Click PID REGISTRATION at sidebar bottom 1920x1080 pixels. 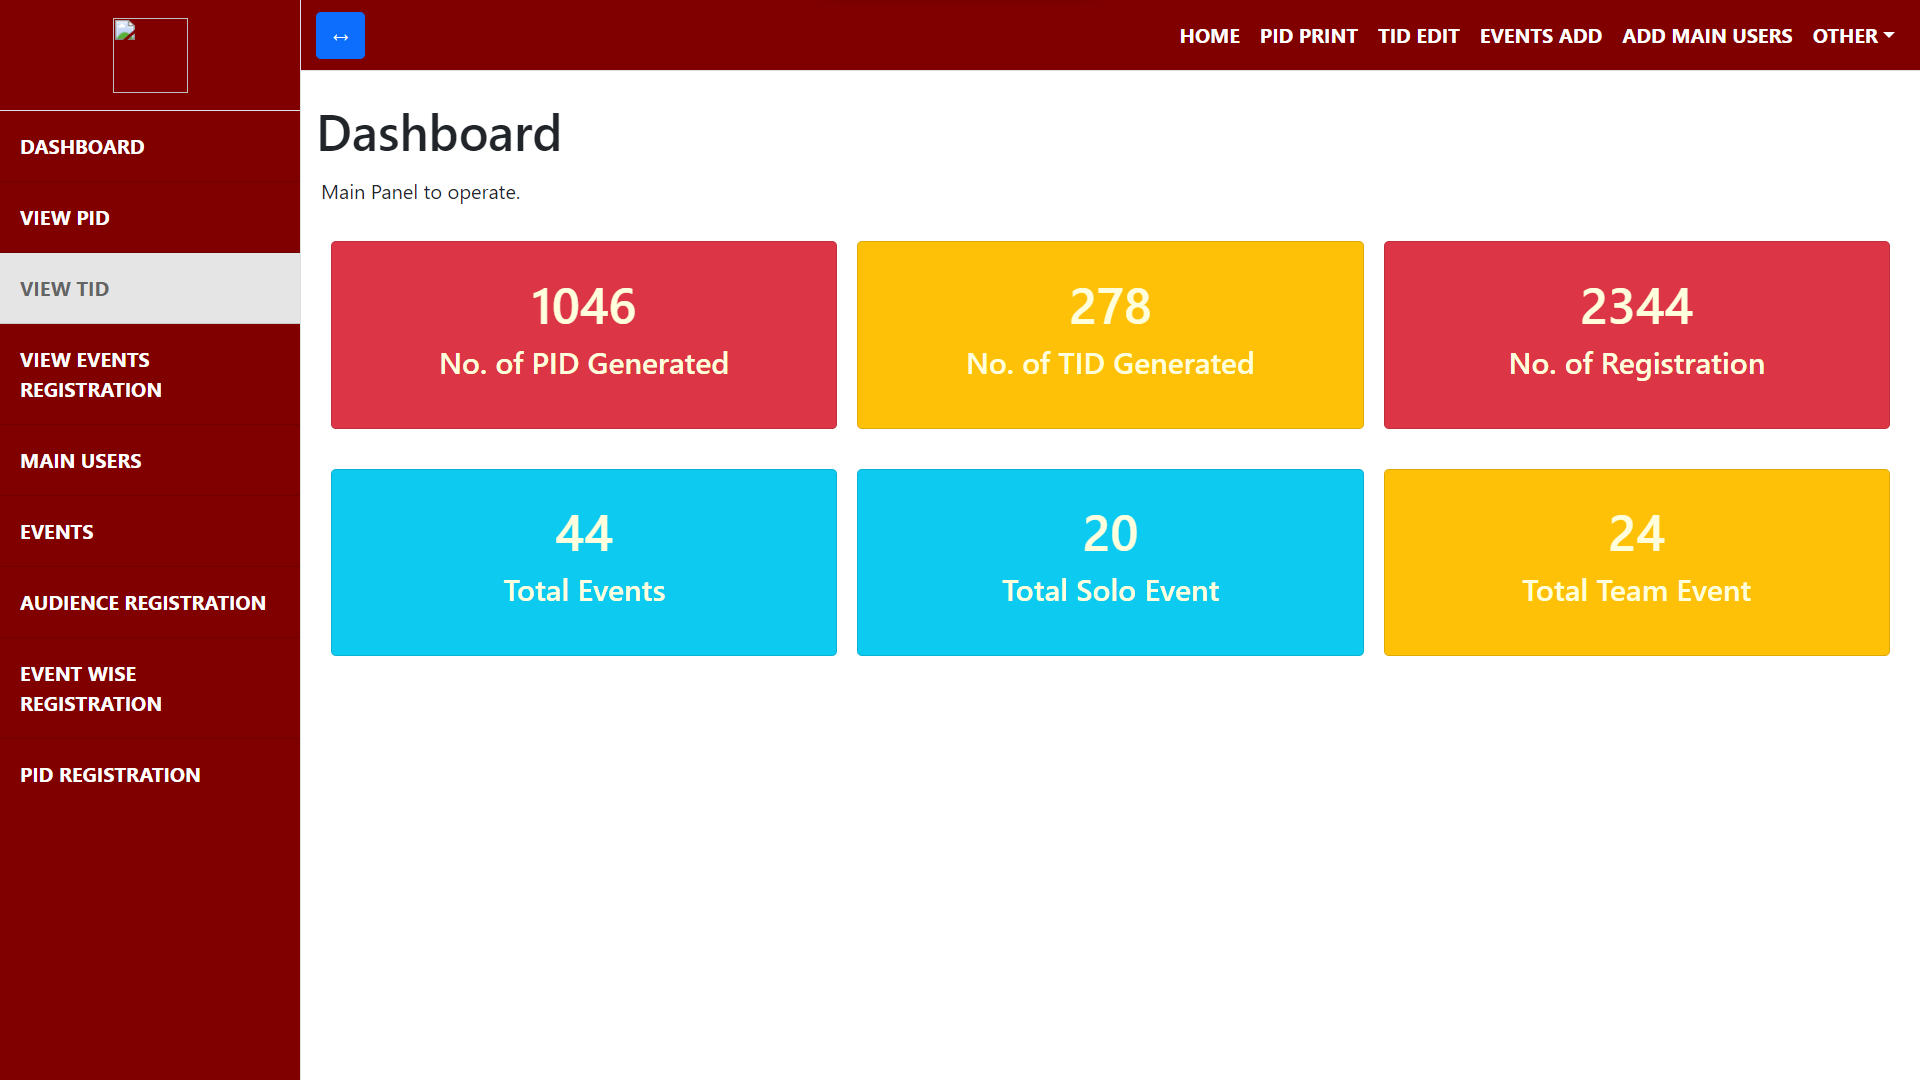tap(110, 775)
